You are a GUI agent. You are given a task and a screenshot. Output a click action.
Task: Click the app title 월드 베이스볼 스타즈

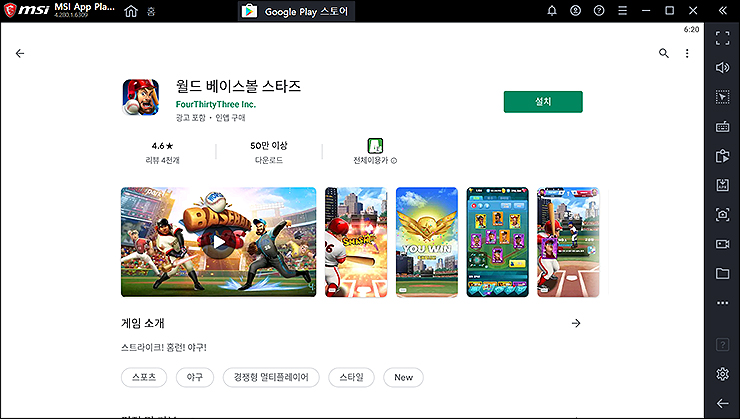238,86
